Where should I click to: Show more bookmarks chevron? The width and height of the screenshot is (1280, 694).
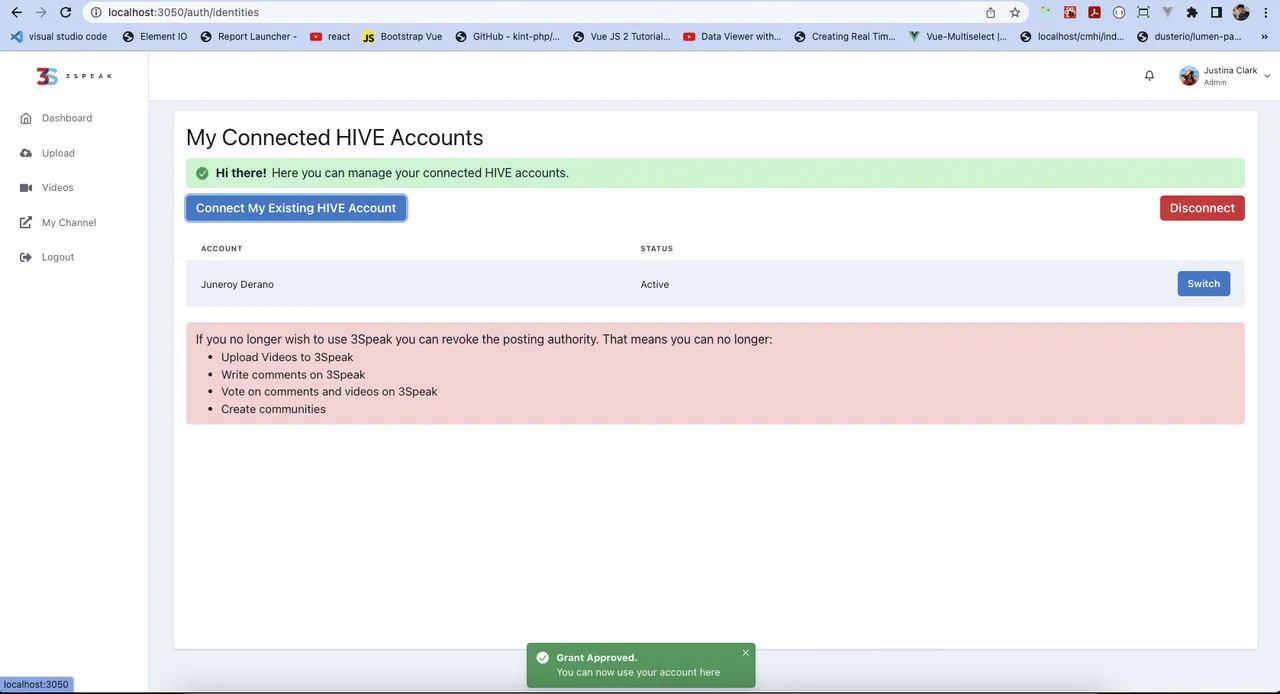[1263, 36]
